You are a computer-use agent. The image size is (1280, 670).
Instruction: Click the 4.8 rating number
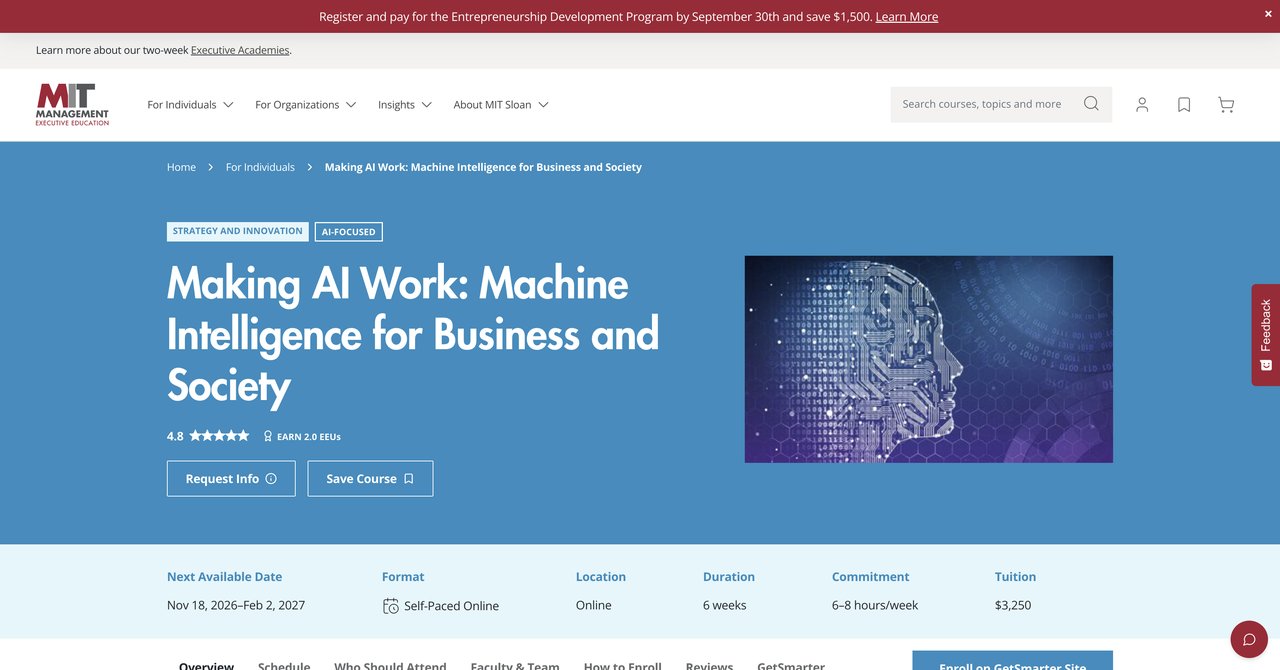(x=175, y=436)
